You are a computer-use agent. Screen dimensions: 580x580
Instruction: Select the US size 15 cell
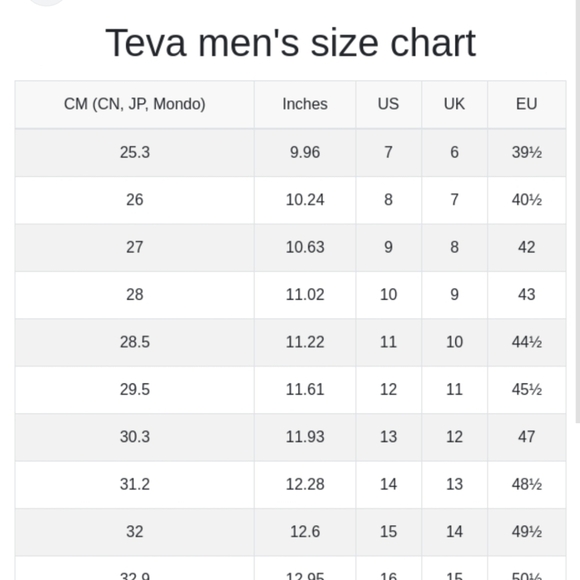pos(388,532)
